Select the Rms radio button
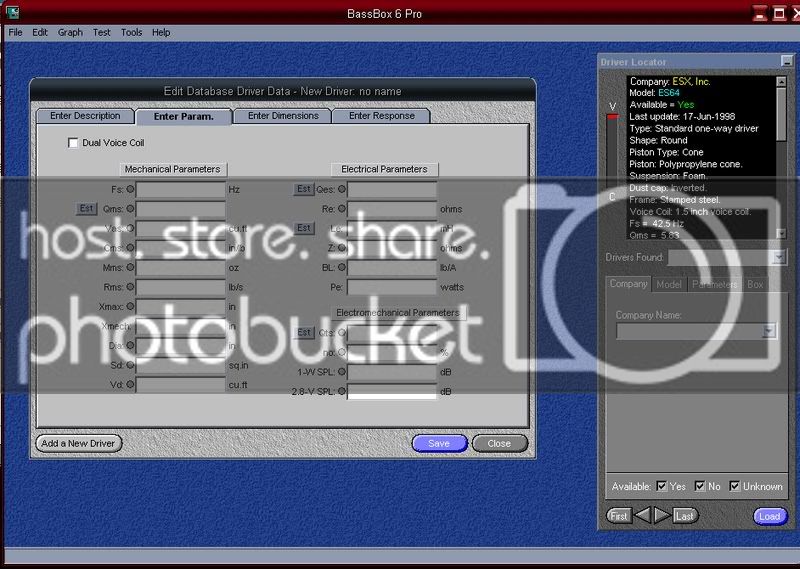 (130, 287)
